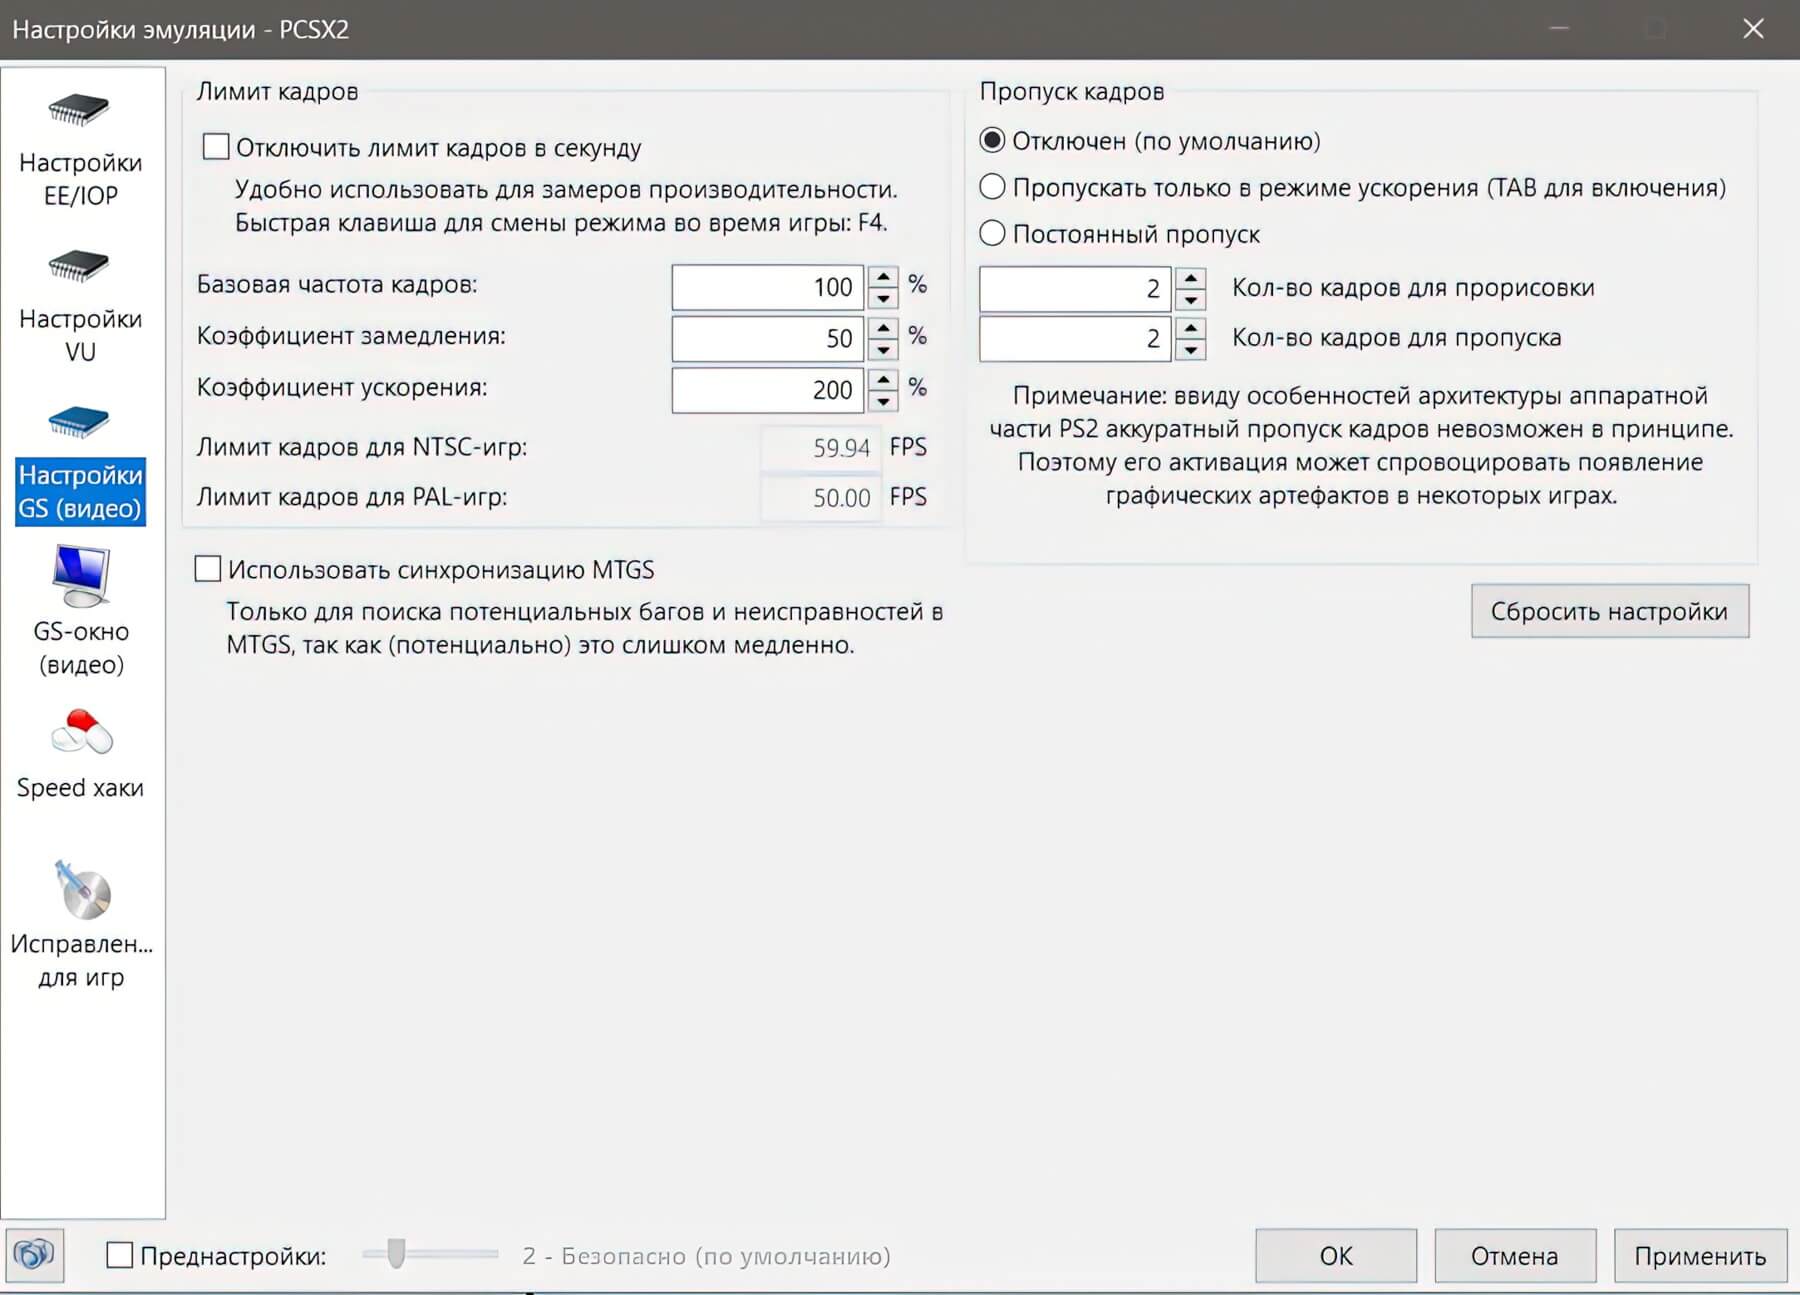
Task: Click the Пропуск кадров group title
Action: (x=1072, y=91)
